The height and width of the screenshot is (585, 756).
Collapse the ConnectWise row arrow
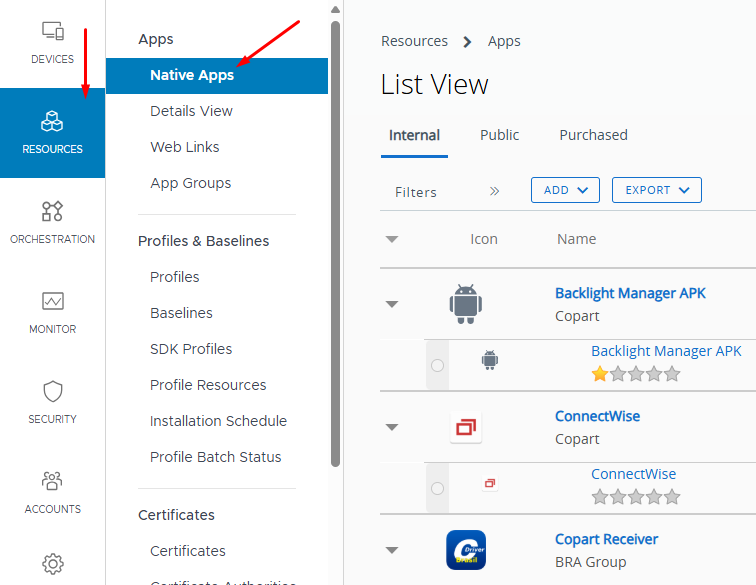[392, 427]
